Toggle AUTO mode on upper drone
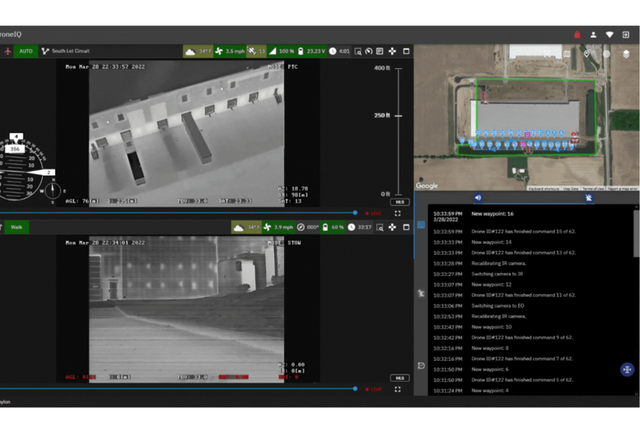This screenshot has width=640, height=427. (x=26, y=50)
